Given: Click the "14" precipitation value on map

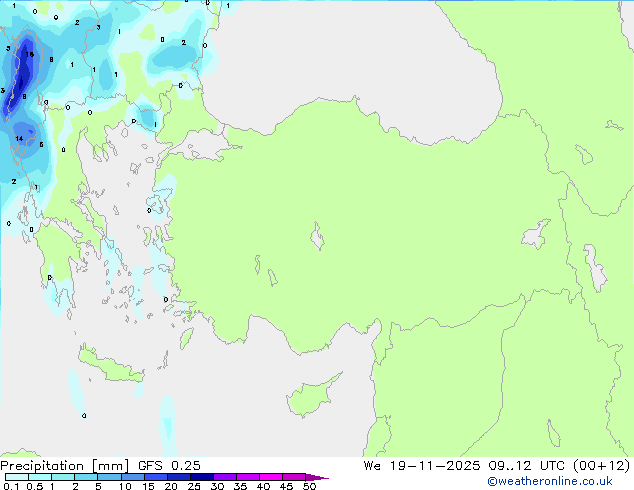Looking at the screenshot, I should (x=19, y=139).
